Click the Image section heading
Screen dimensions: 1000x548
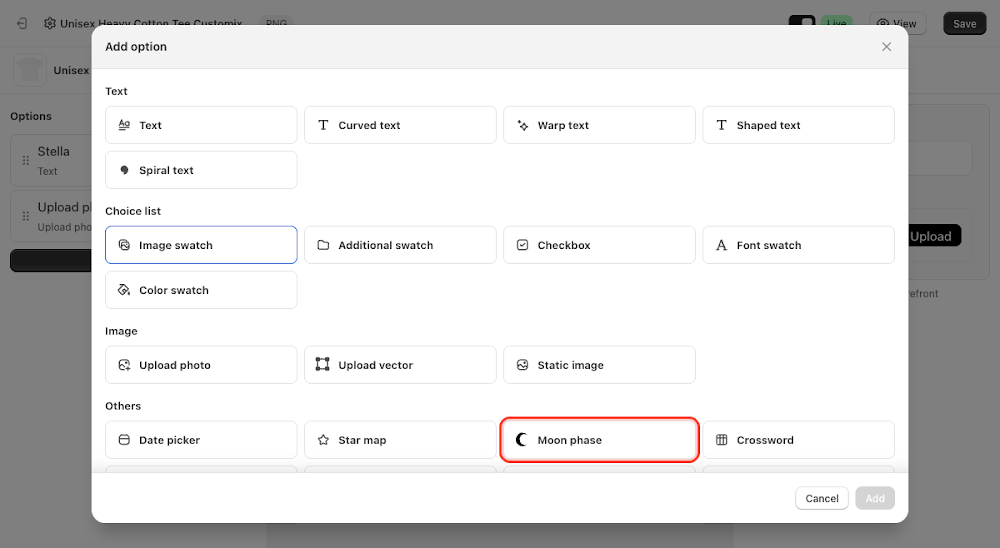(x=121, y=331)
